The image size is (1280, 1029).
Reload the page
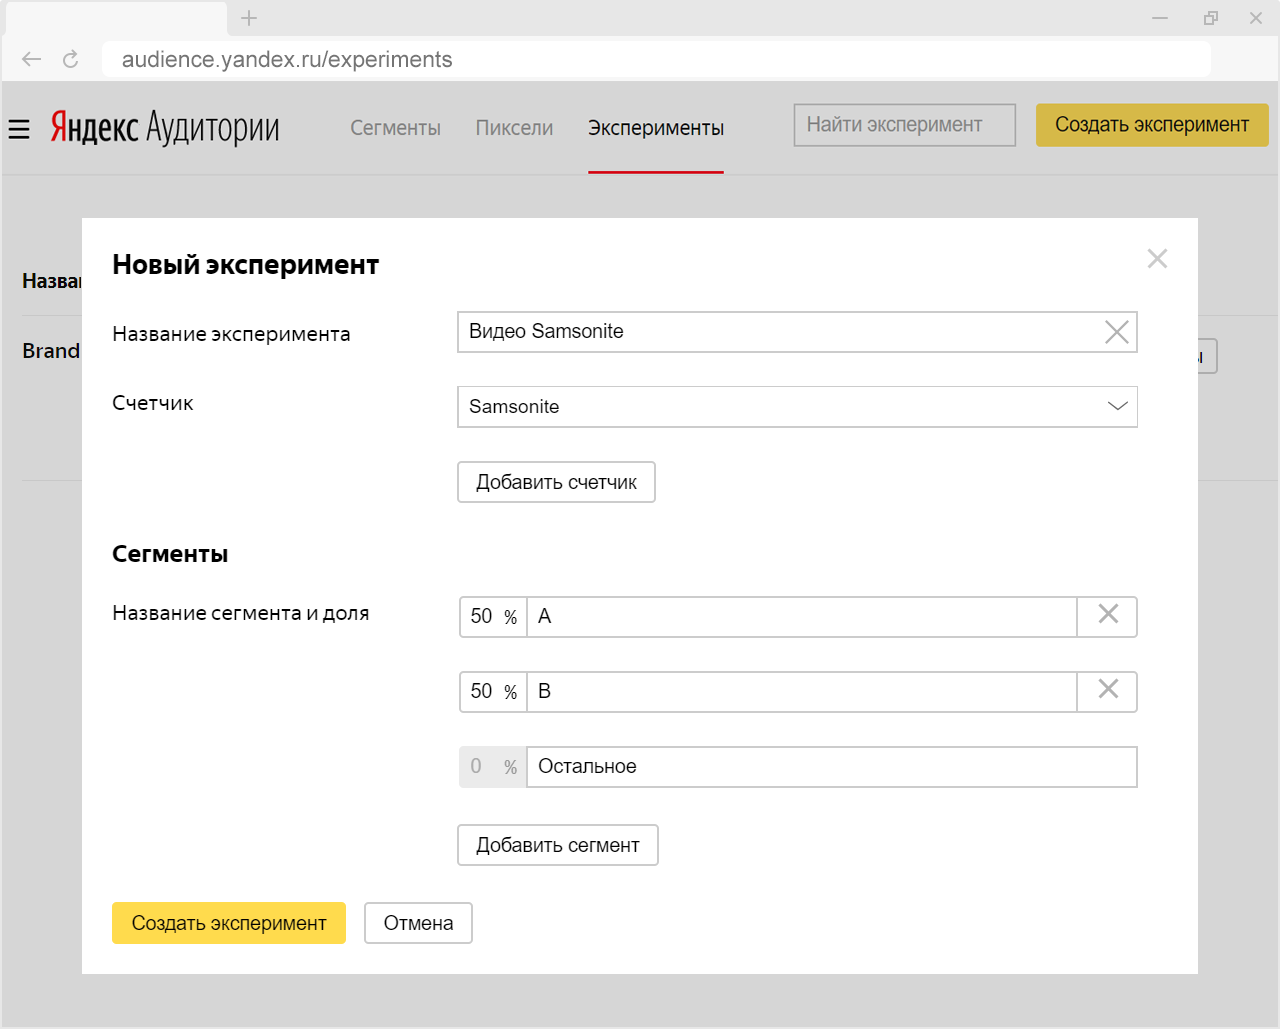tap(71, 59)
